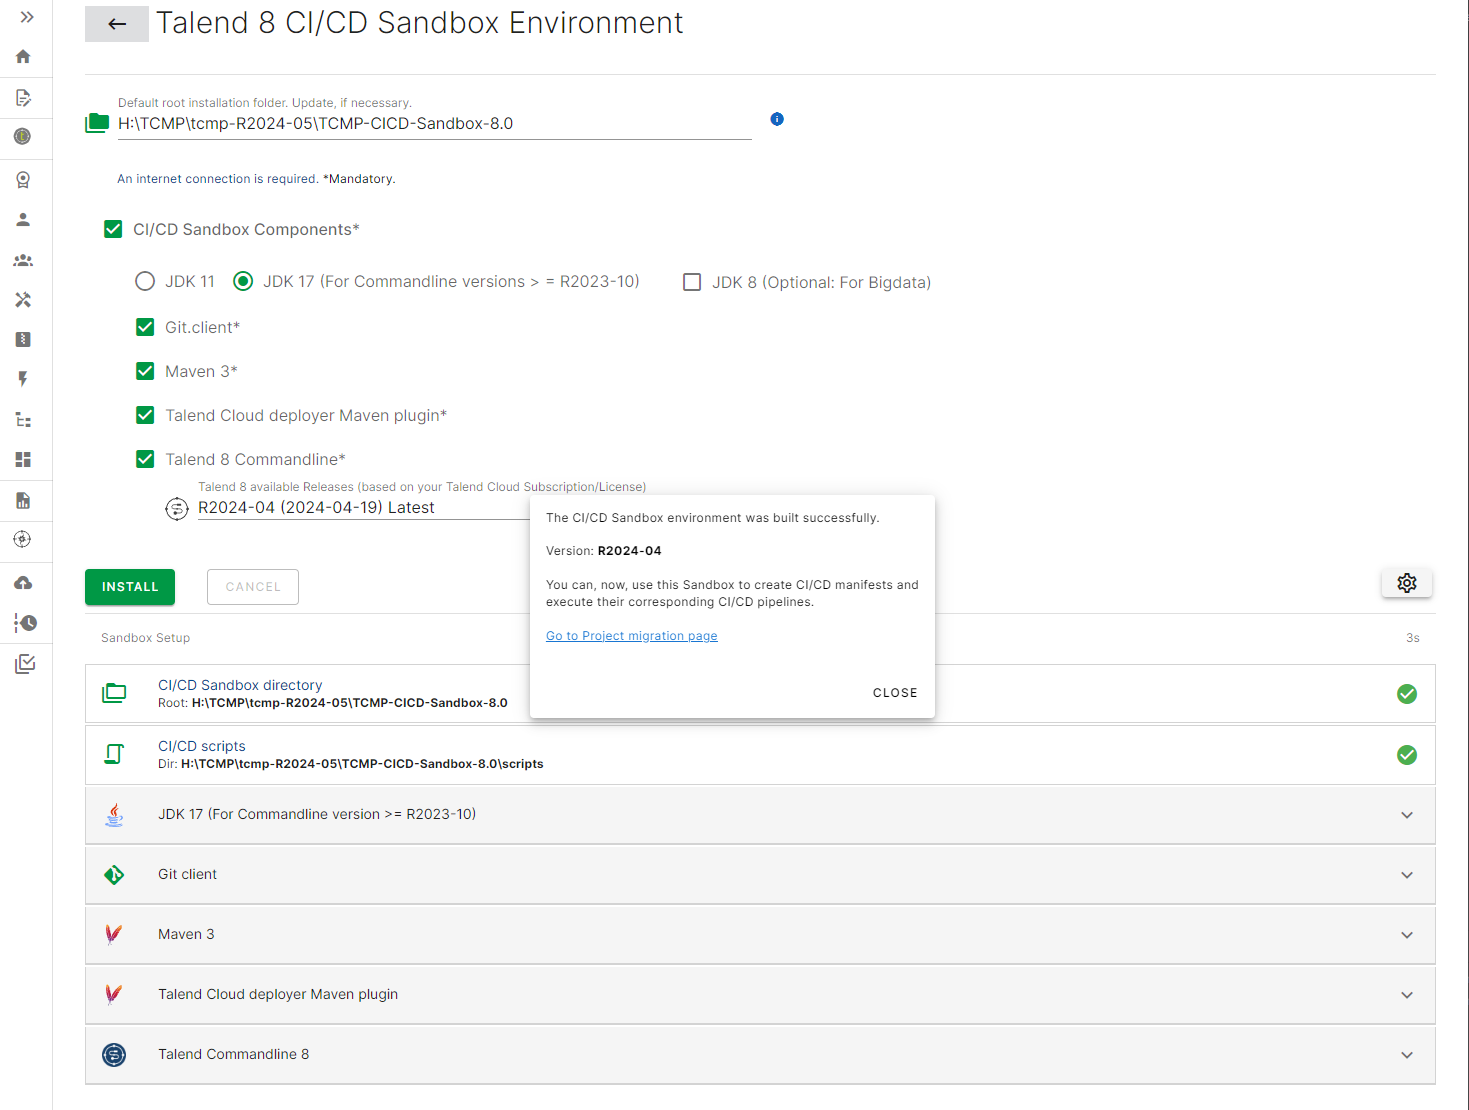Image resolution: width=1469 pixels, height=1110 pixels.
Task: Expand the Talend Commandline 8 chevron
Action: coord(1407,1055)
